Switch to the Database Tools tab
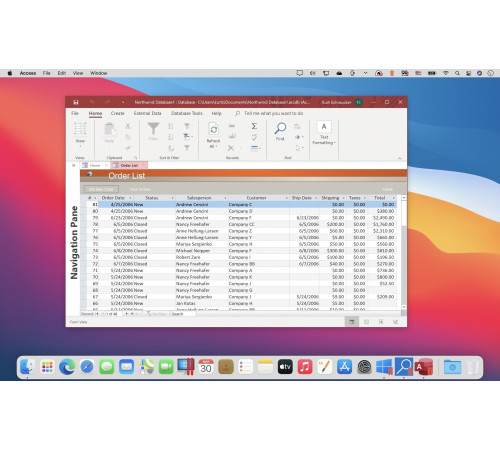 click(187, 113)
